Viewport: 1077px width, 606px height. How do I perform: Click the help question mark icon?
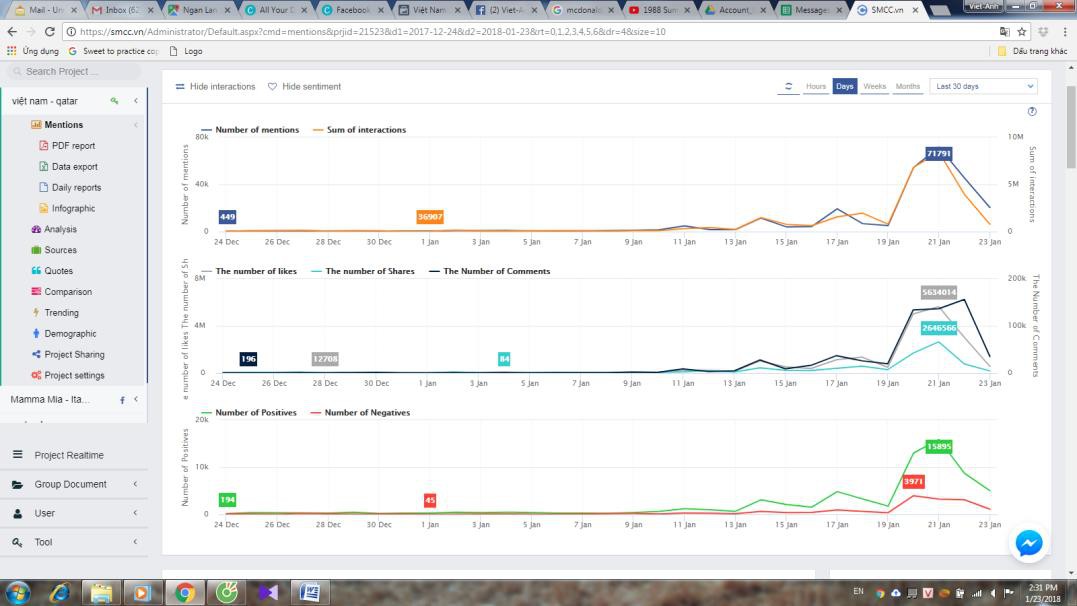1032,112
